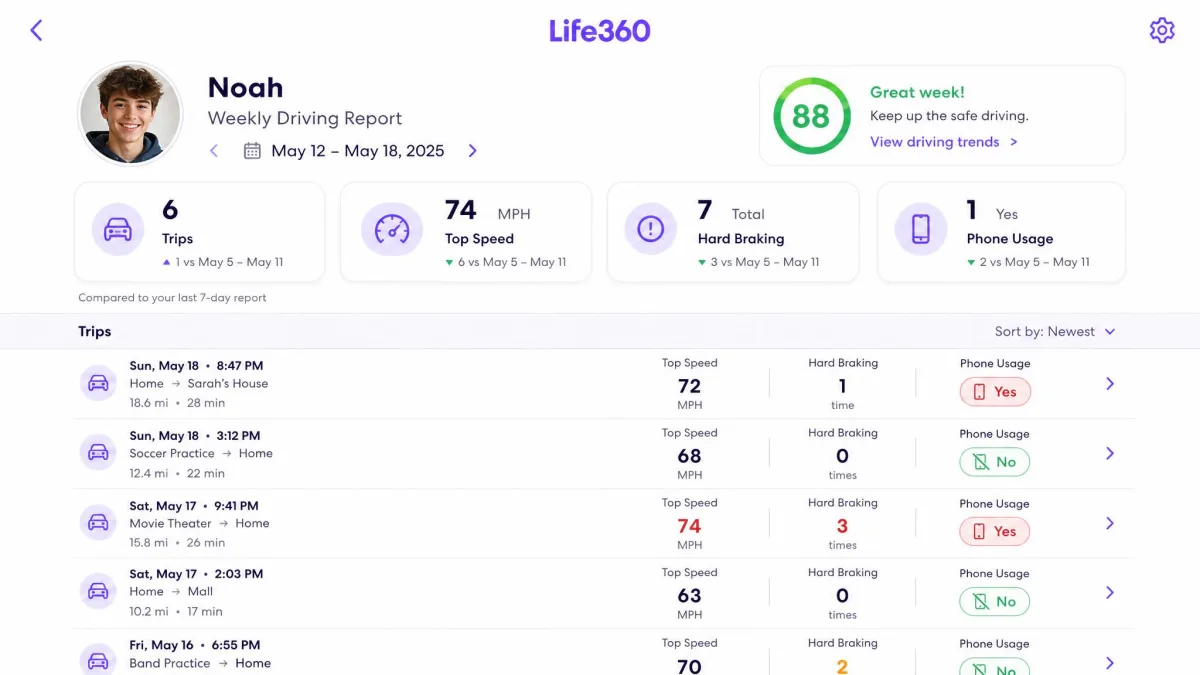Click the car icon for Band Practice trip
Screen dimensions: 1200x675
[98, 661]
